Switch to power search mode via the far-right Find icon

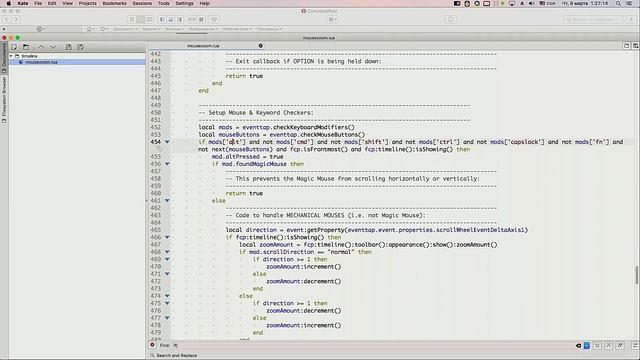click(x=636, y=345)
